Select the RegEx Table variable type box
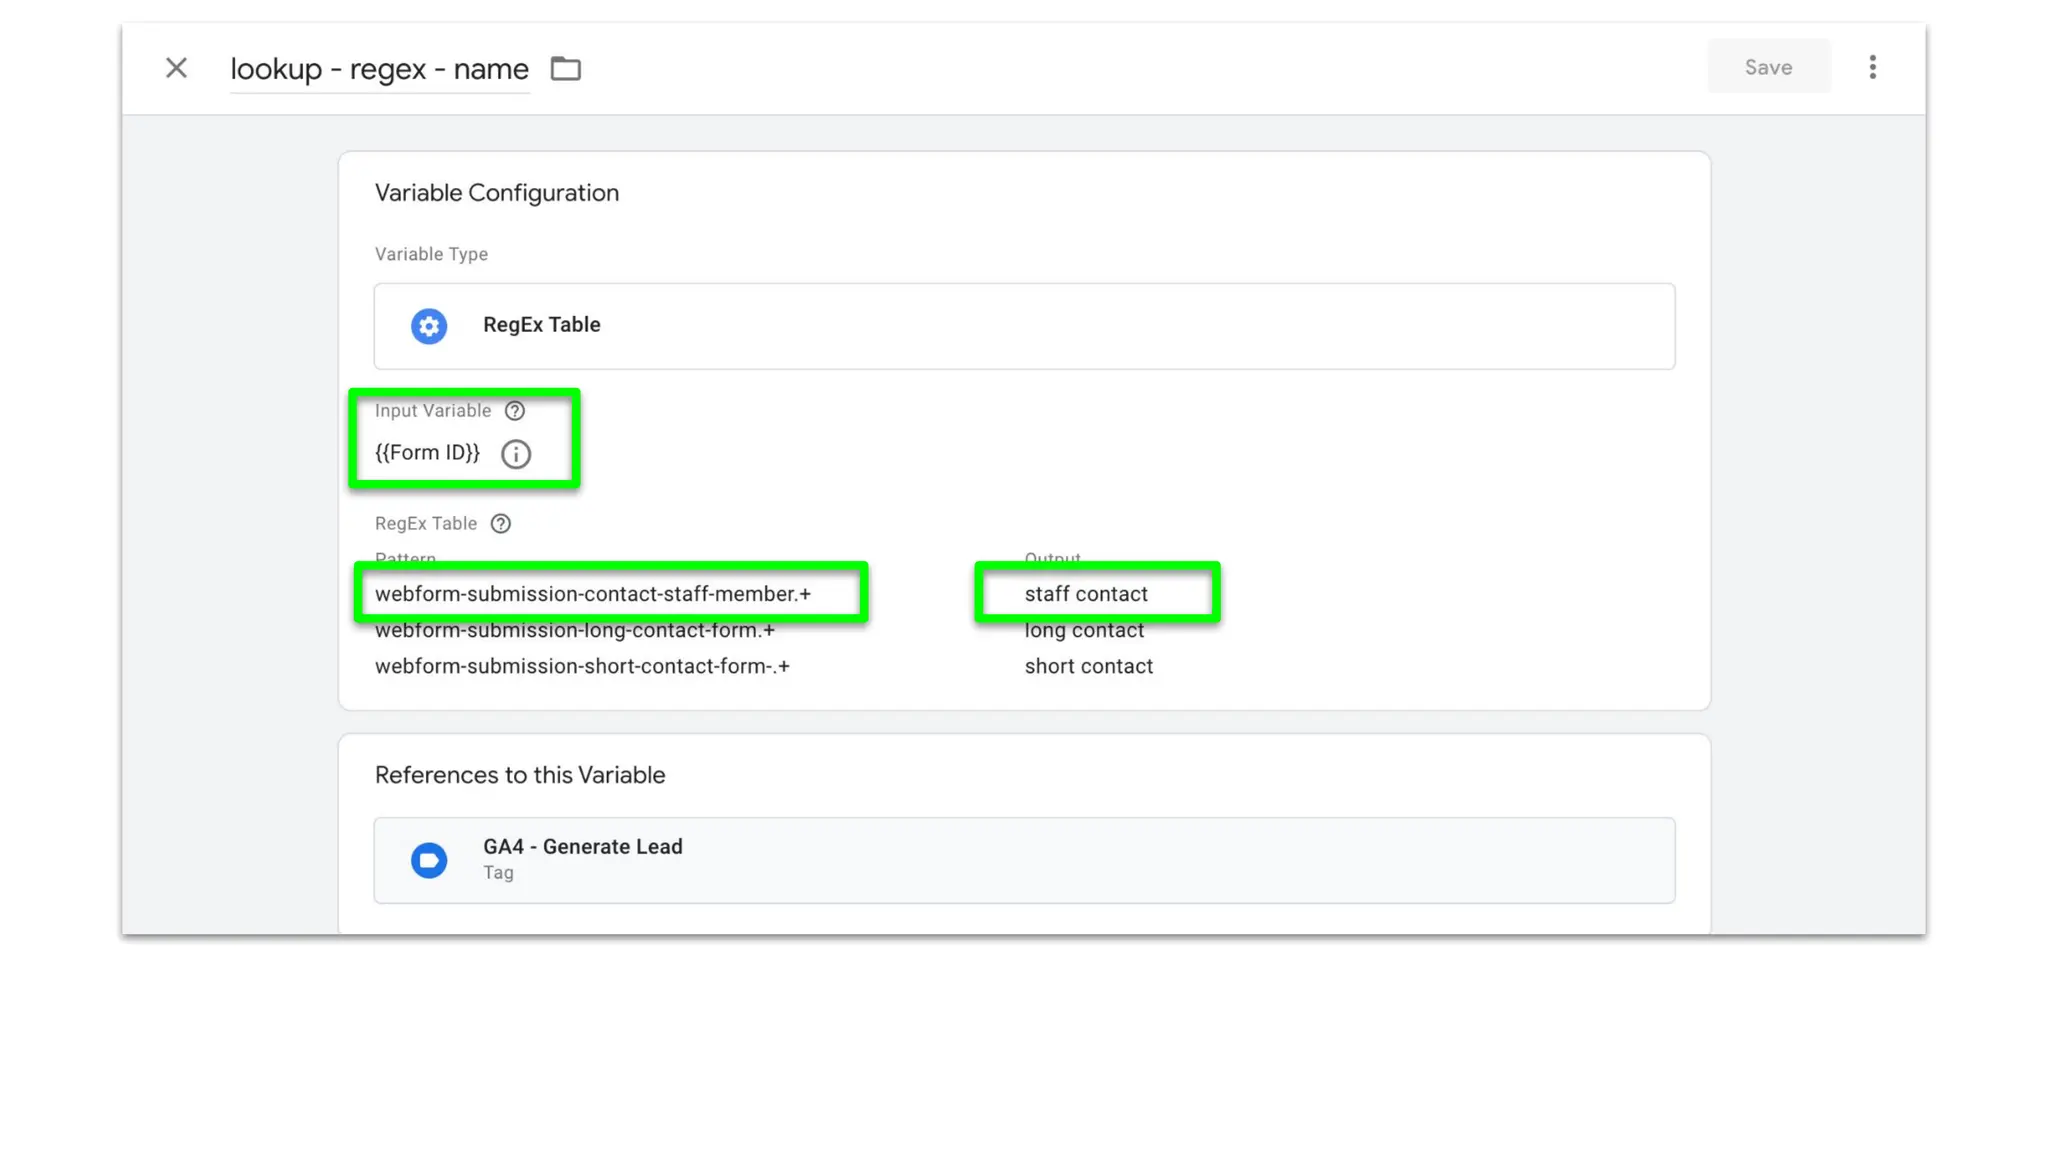The image size is (2048, 1152). pyautogui.click(x=1024, y=326)
